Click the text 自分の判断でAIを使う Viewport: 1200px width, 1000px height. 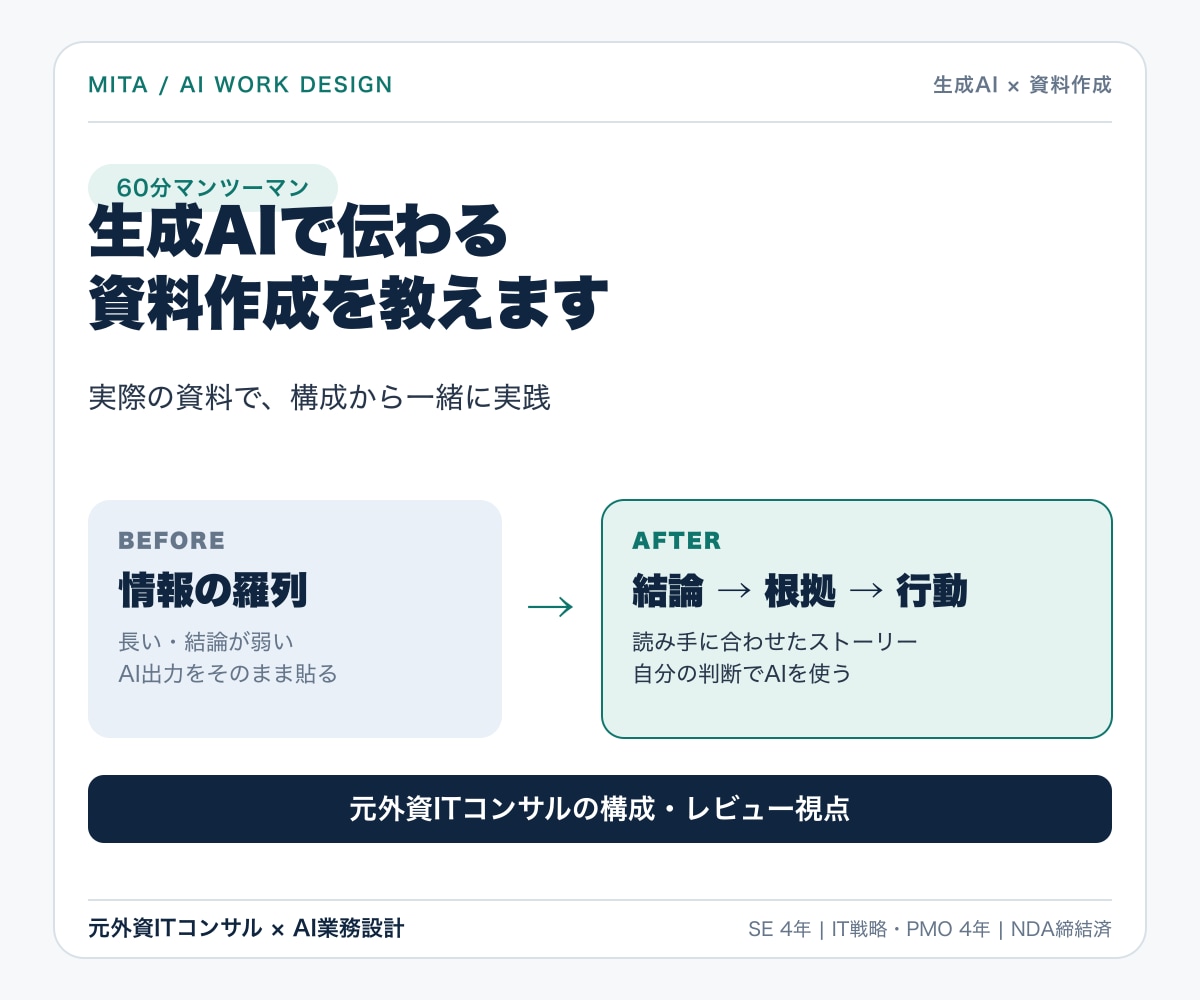[x=742, y=674]
